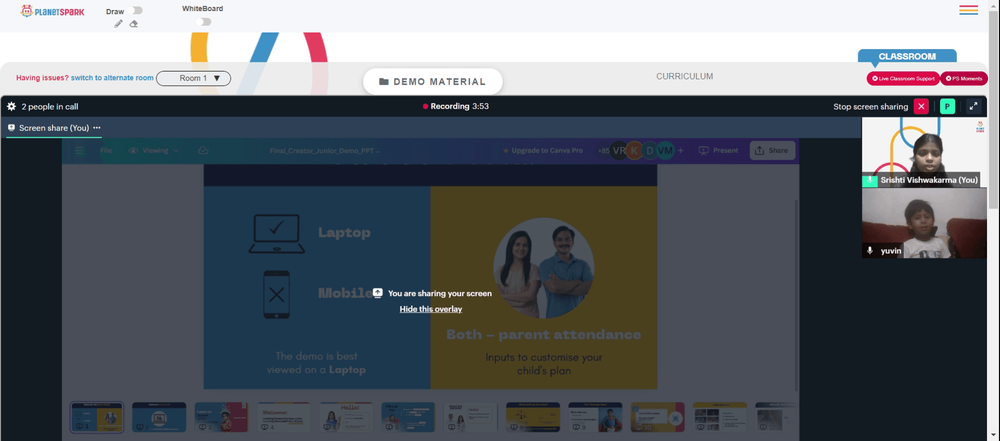Click the plus icon beside collaborator avatars
This screenshot has height=441, width=1000.
680,151
